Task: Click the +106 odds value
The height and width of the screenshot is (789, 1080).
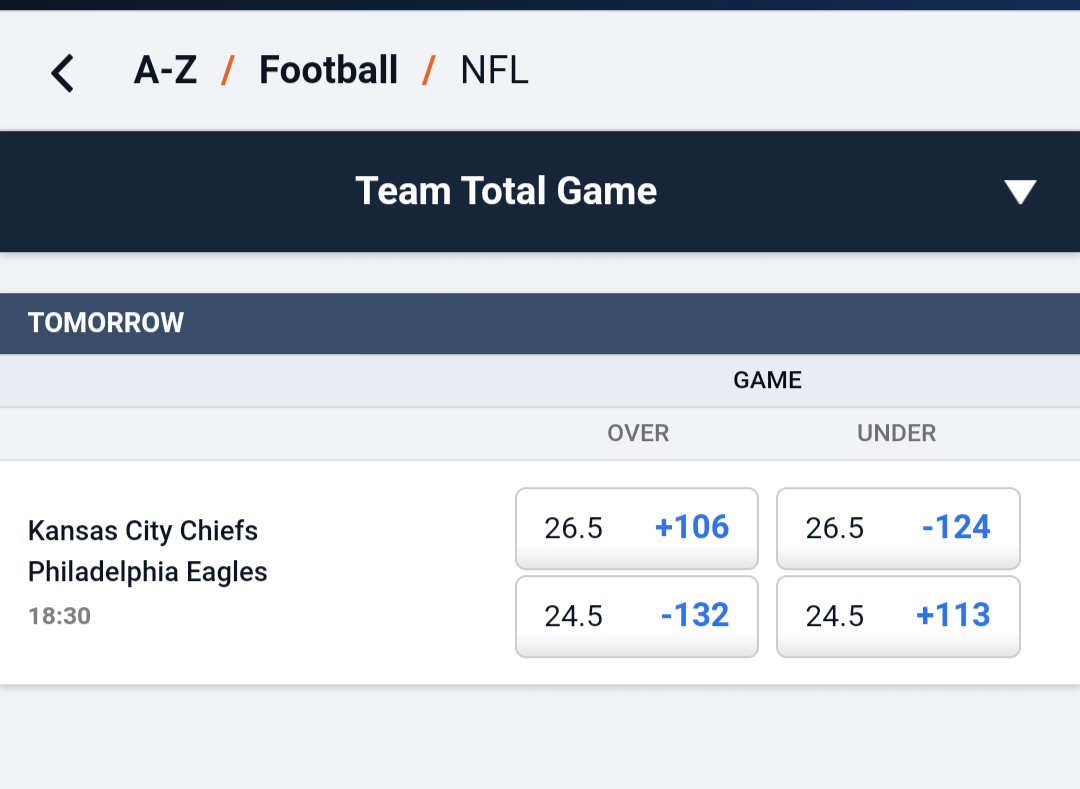Action: point(692,527)
